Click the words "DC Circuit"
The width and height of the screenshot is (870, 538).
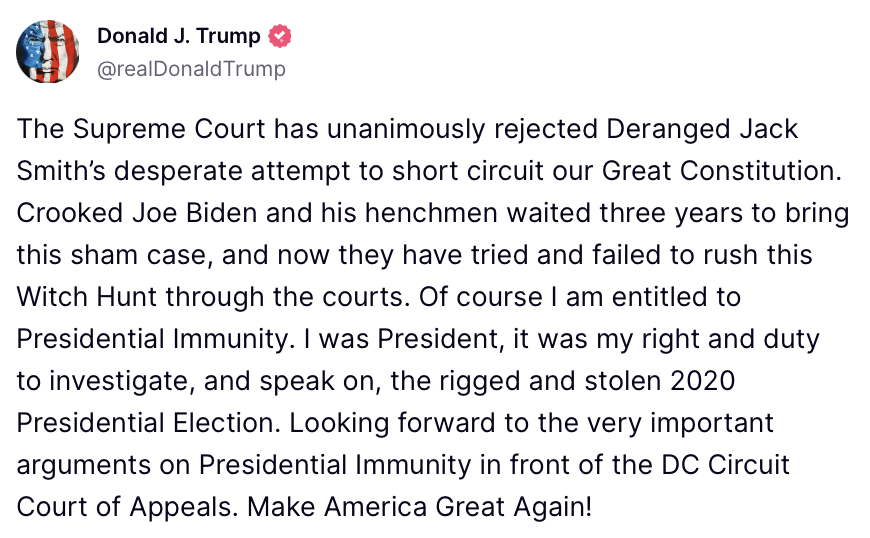[x=725, y=465]
